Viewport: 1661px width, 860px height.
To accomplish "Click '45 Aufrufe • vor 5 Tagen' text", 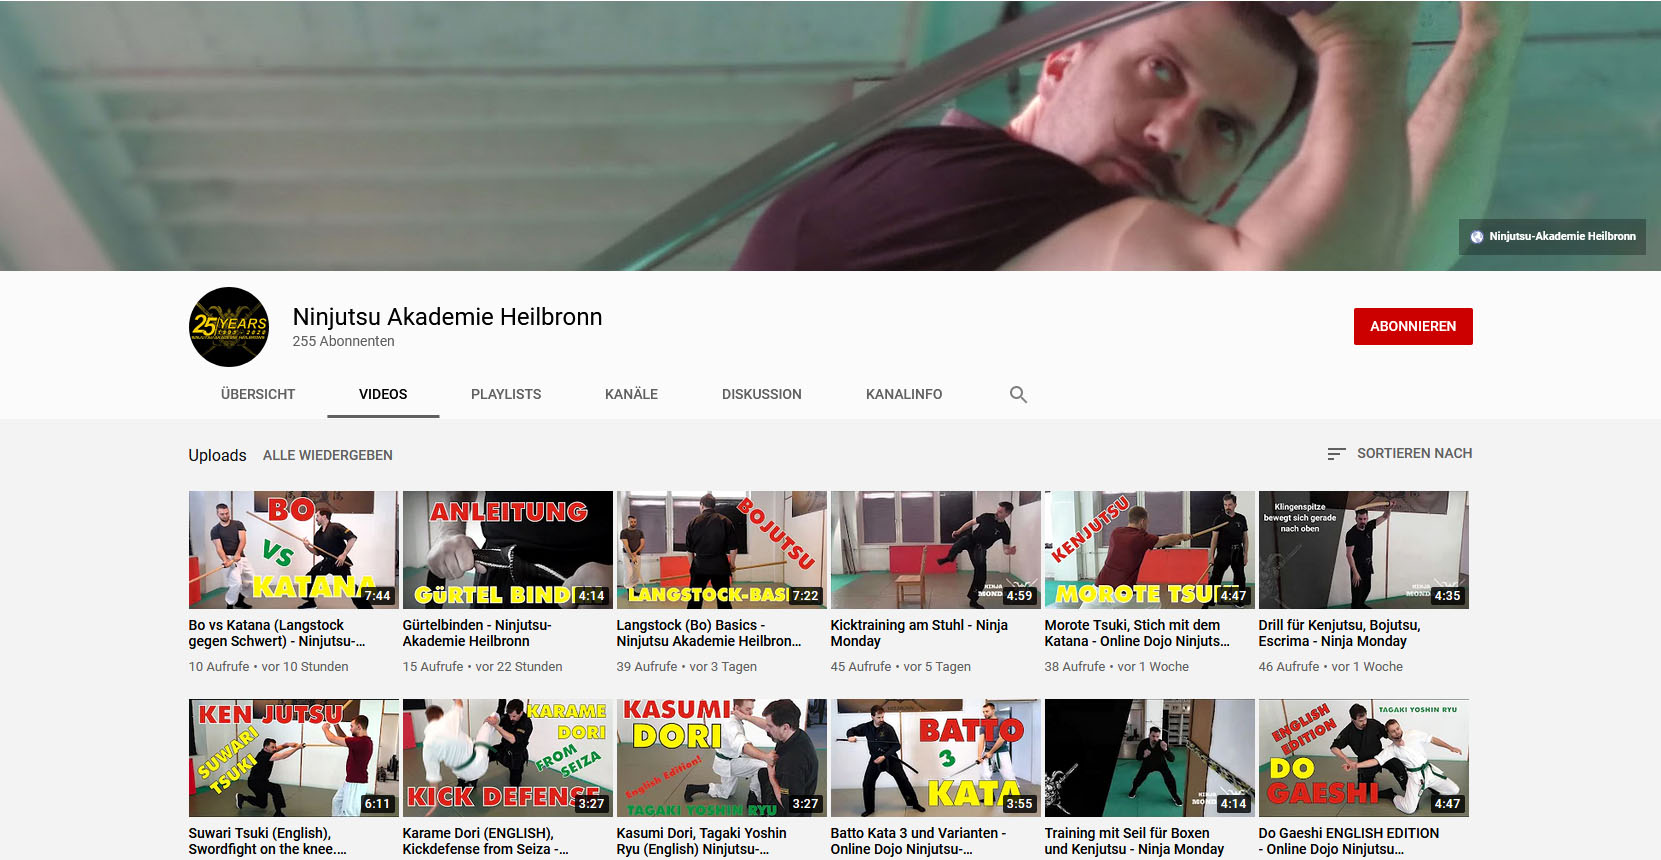I will (901, 667).
